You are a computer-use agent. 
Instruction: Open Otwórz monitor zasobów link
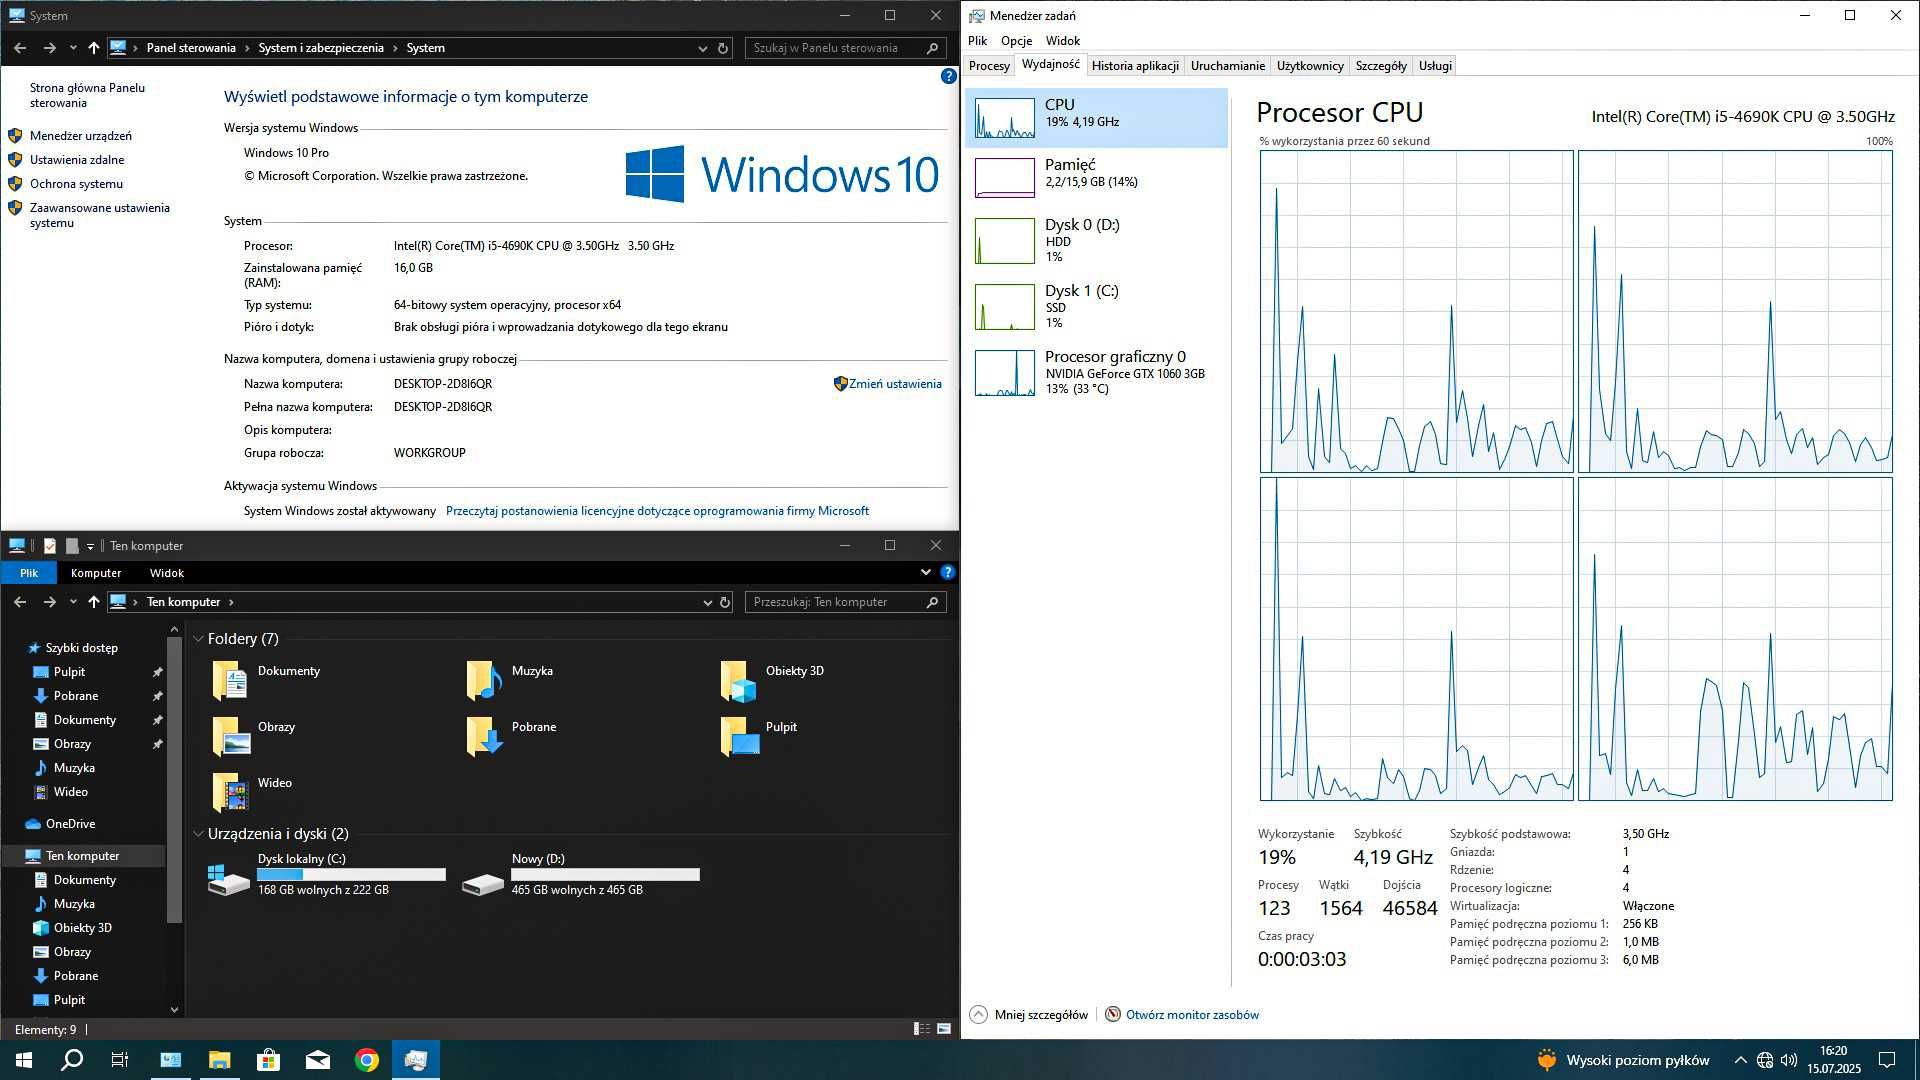click(1192, 1015)
